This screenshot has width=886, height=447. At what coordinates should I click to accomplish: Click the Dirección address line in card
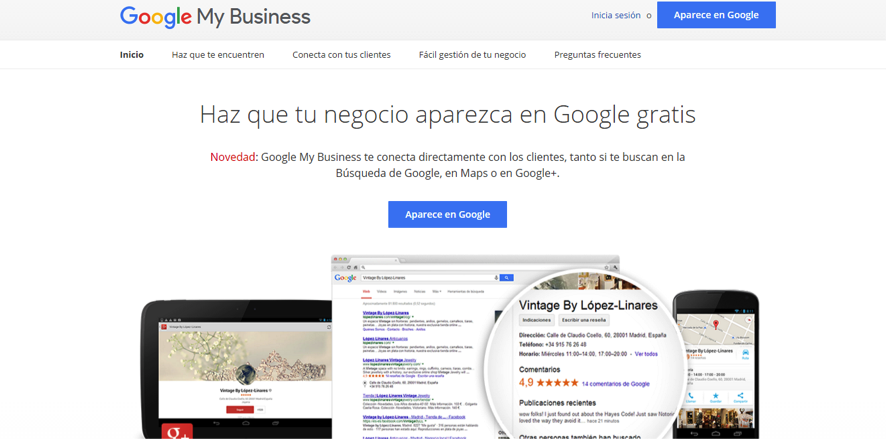[592, 335]
